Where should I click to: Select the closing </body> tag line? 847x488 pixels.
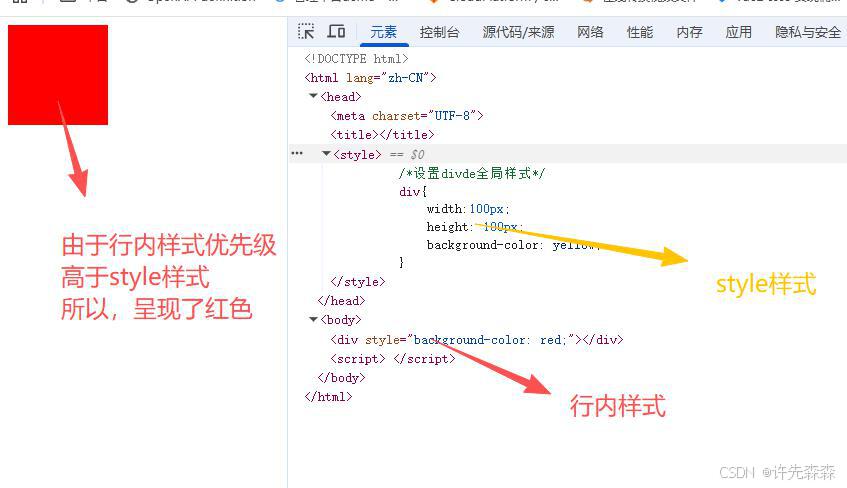pos(341,377)
